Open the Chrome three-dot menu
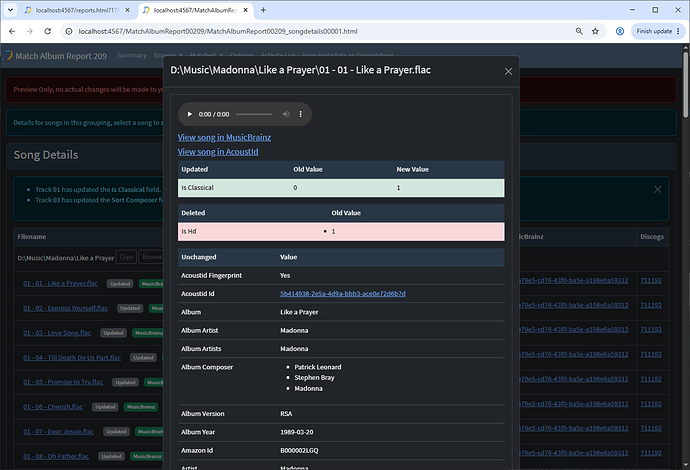 click(678, 31)
